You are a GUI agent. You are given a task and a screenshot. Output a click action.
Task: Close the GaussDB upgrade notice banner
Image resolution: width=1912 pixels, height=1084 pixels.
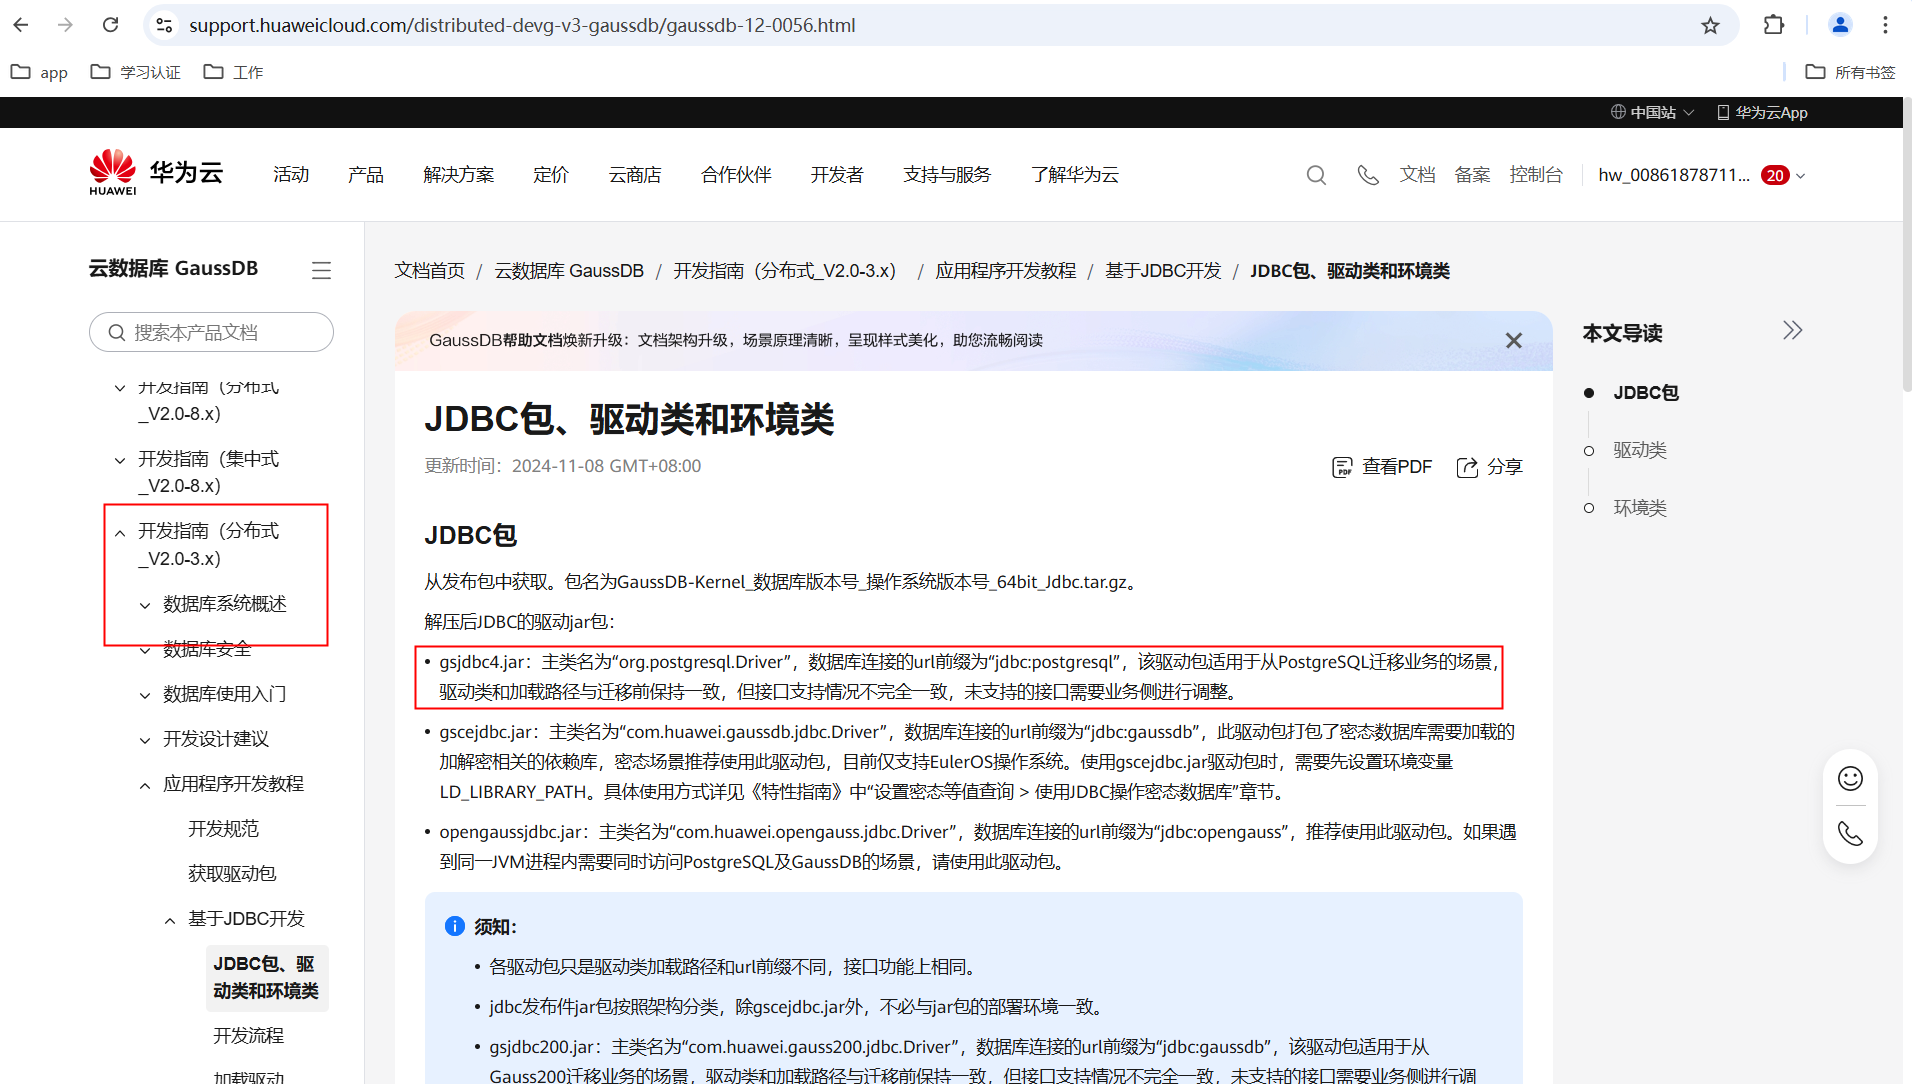[x=1514, y=341]
